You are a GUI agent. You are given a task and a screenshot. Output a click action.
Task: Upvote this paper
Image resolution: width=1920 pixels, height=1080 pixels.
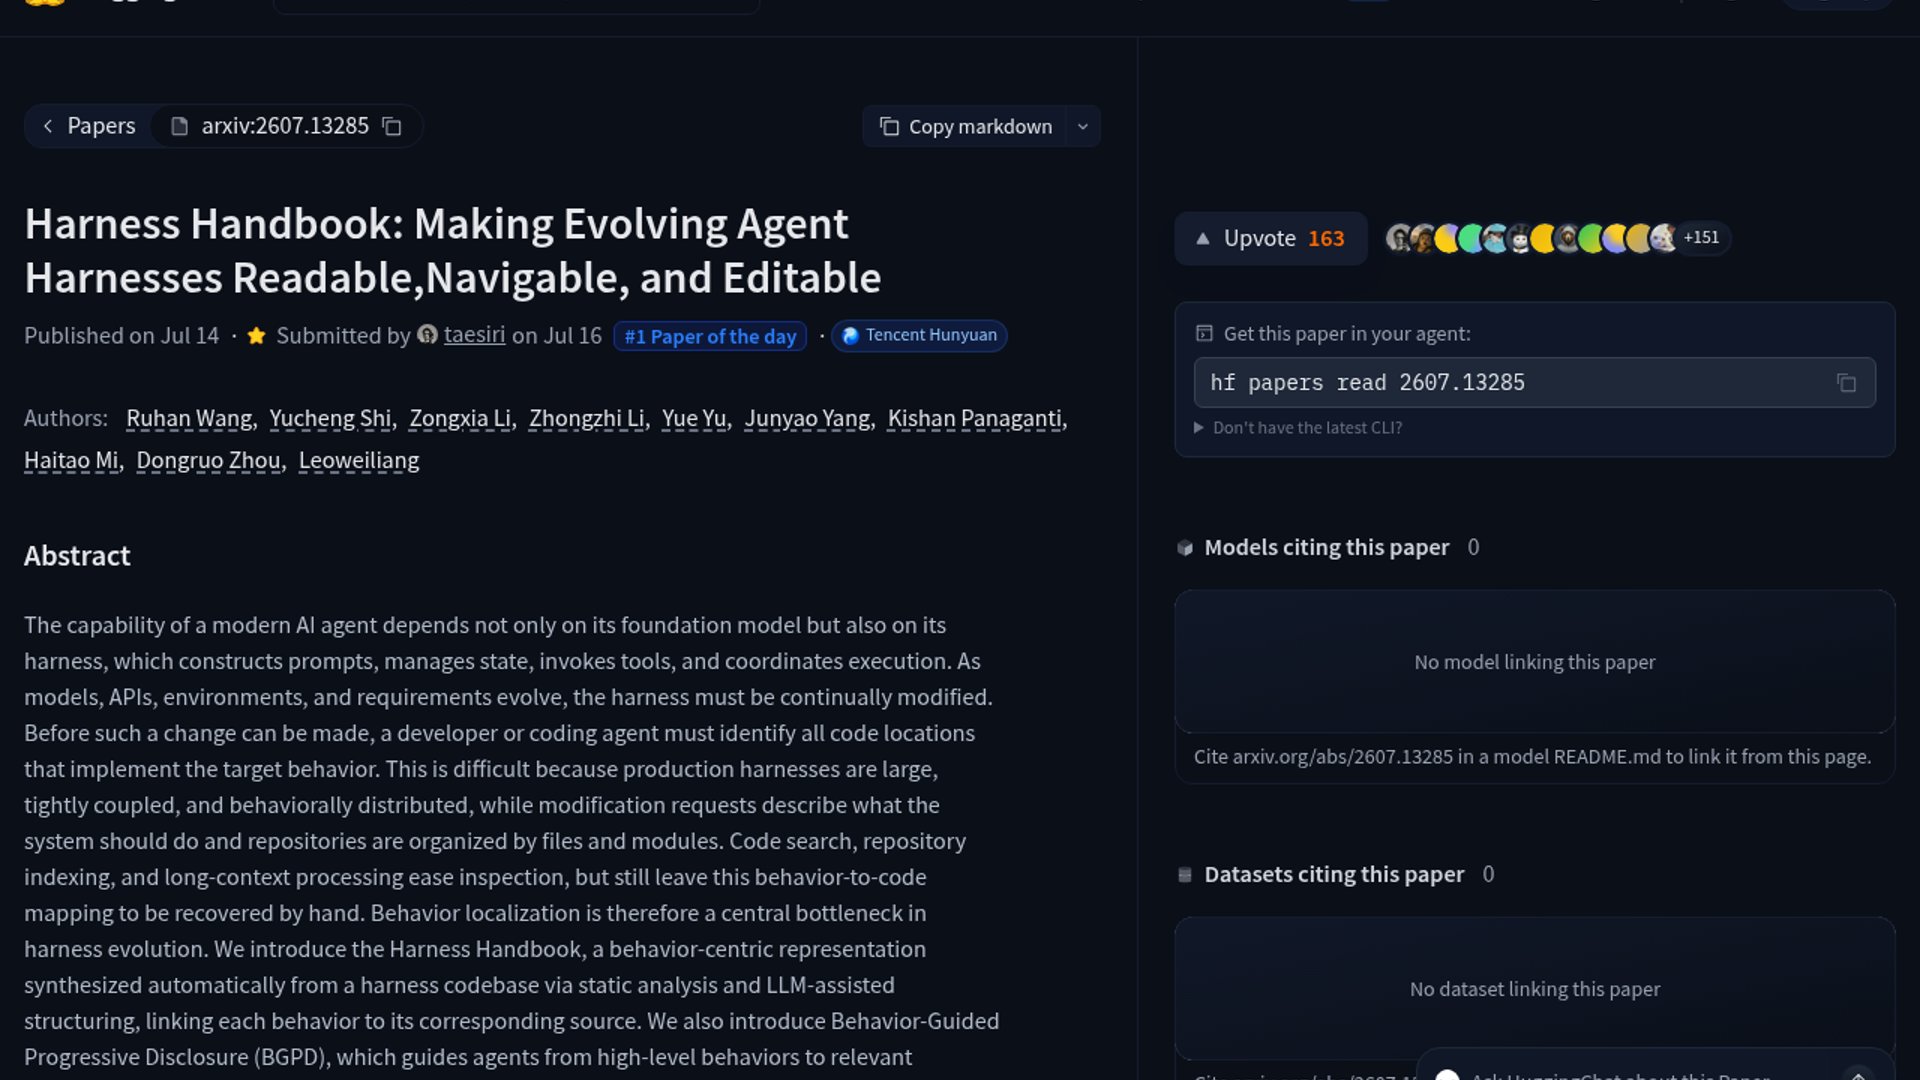coord(1270,238)
